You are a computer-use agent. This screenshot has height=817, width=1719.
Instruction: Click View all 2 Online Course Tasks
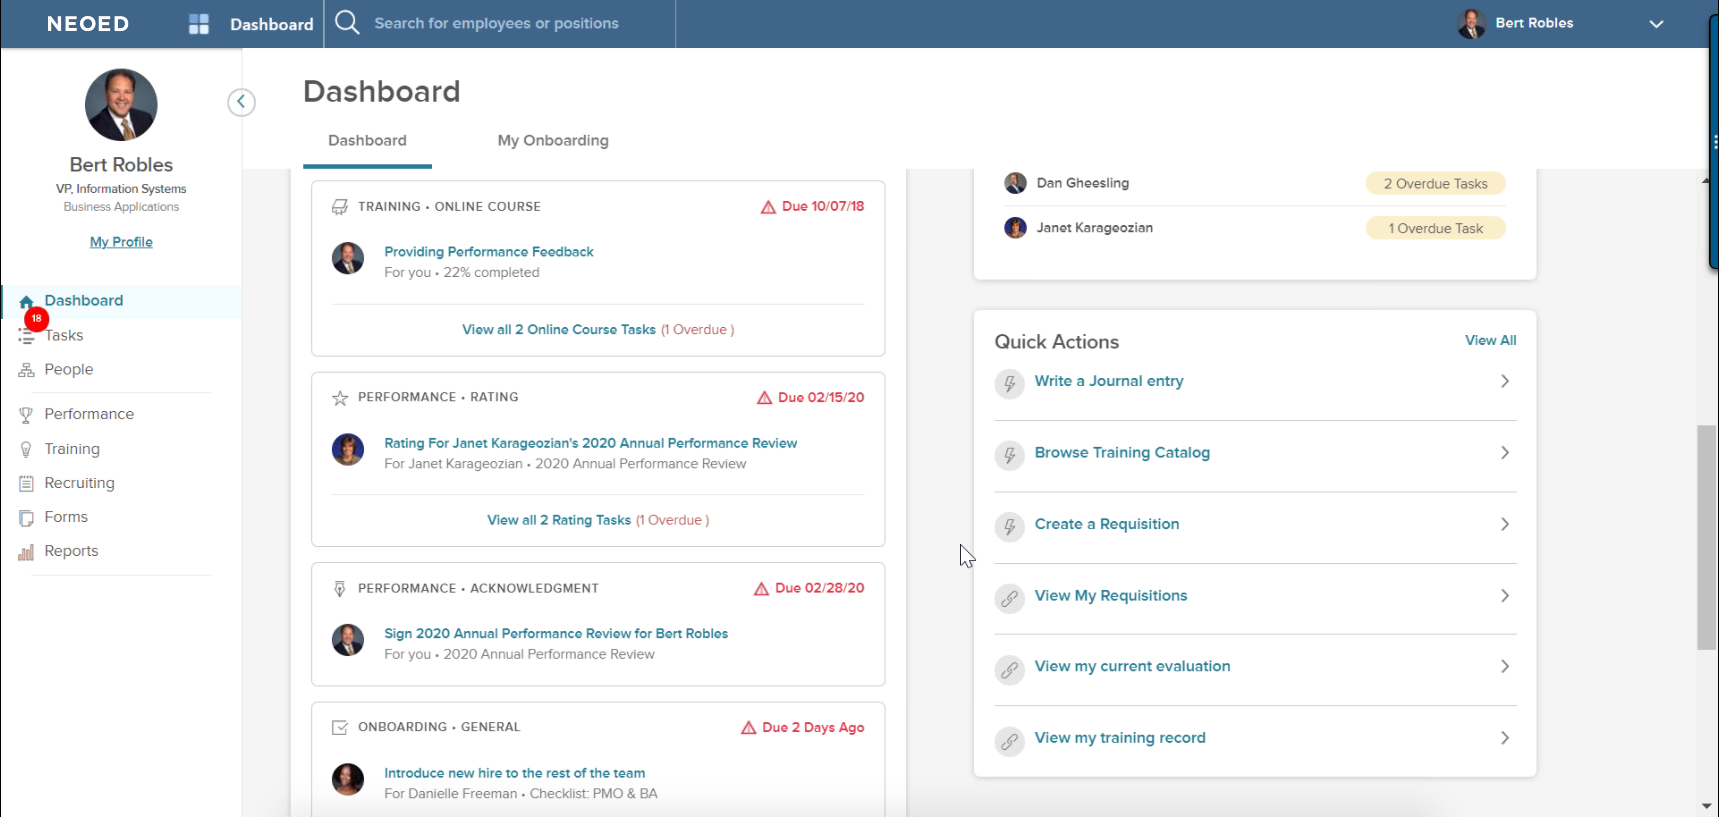(x=559, y=330)
